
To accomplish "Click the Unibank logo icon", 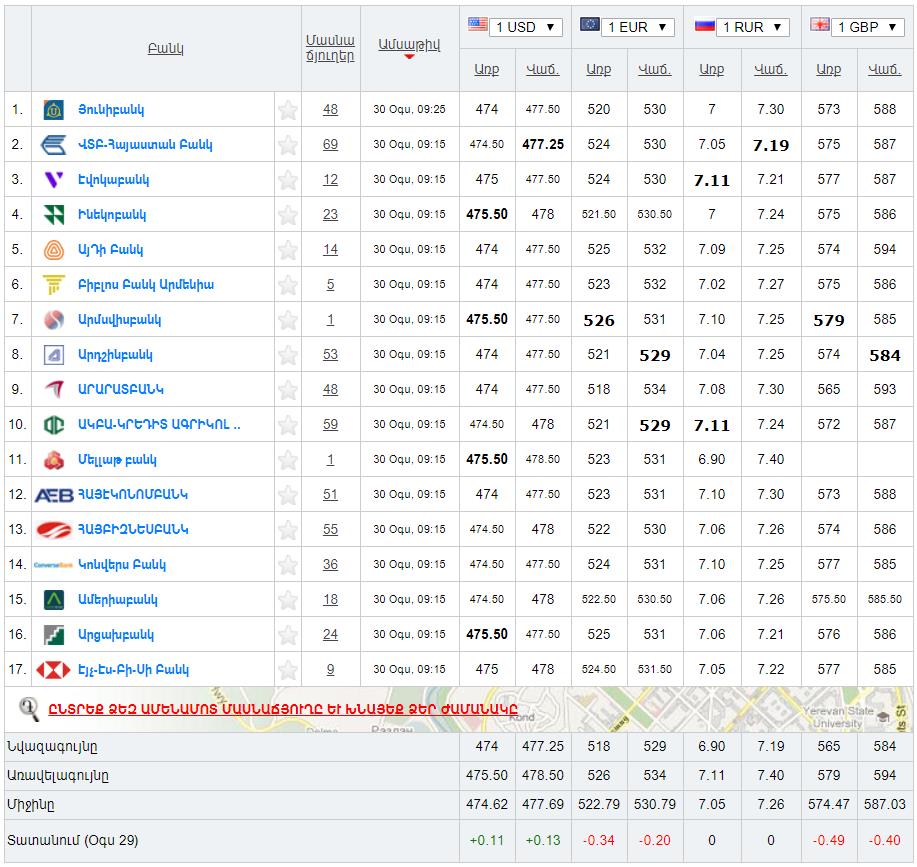I will (54, 110).
